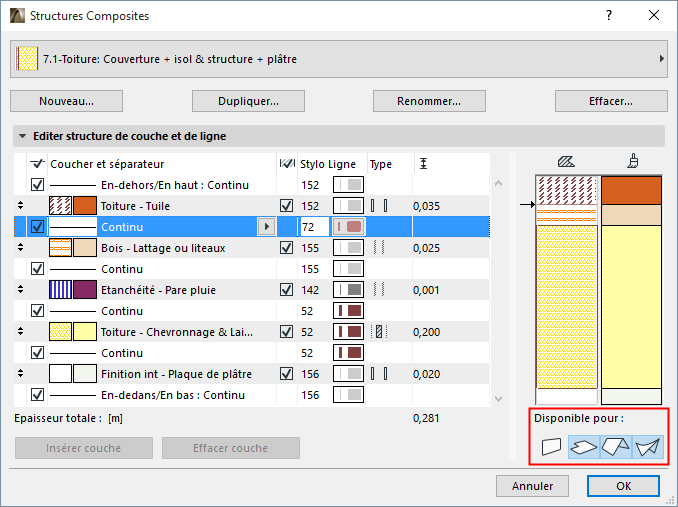Toggle Roof availability icon under Disponible pour
Viewport: 678px width, 507px height.
click(x=616, y=446)
